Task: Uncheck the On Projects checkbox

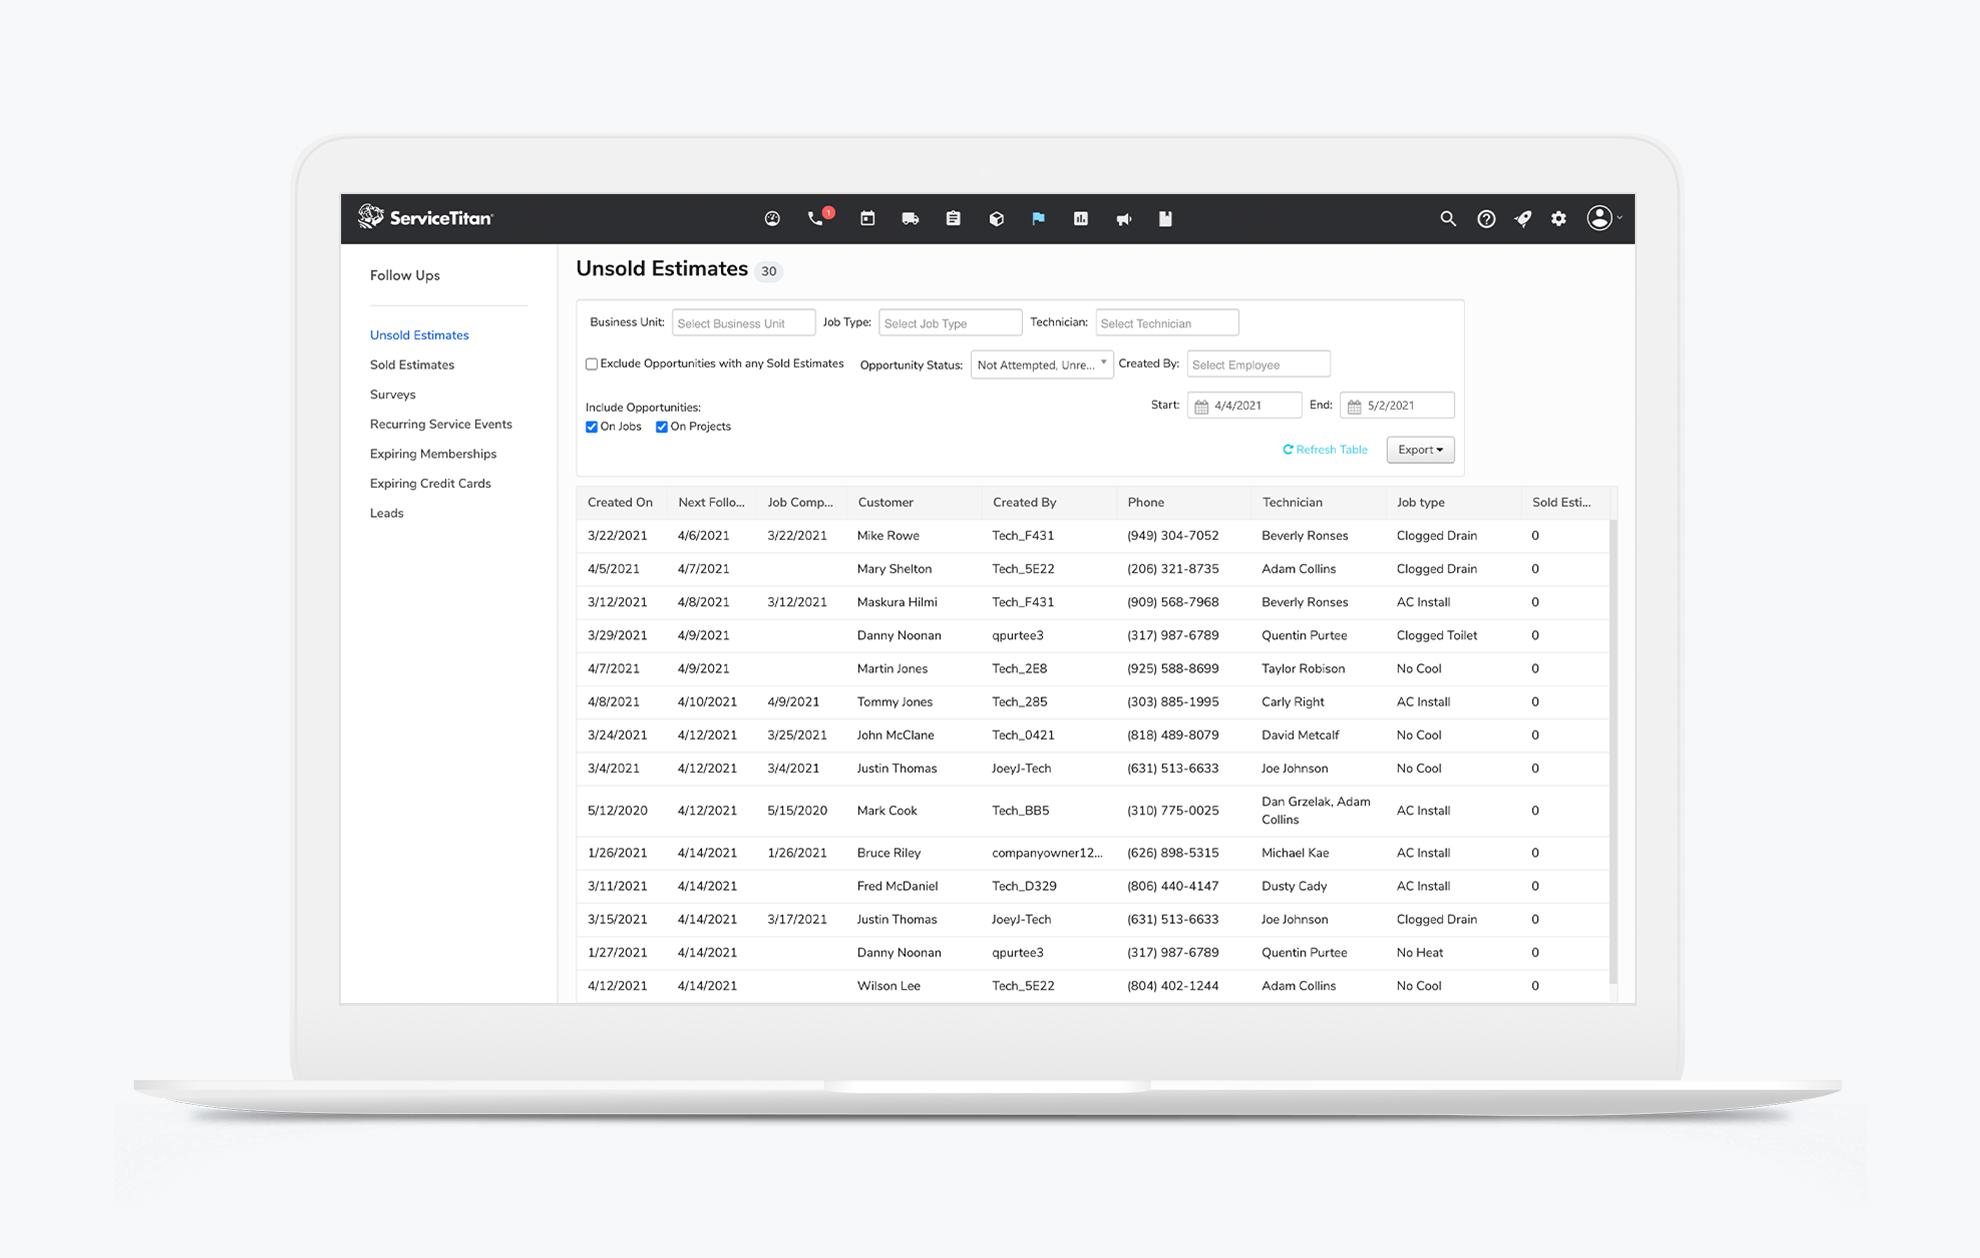Action: (x=661, y=426)
